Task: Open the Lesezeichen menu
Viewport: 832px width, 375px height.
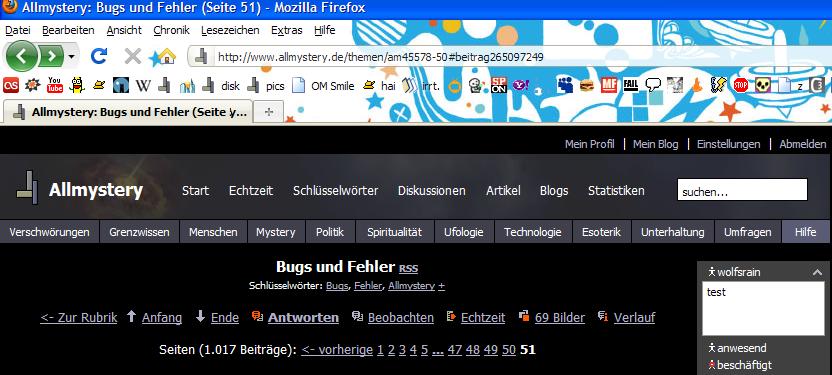Action: [x=230, y=30]
